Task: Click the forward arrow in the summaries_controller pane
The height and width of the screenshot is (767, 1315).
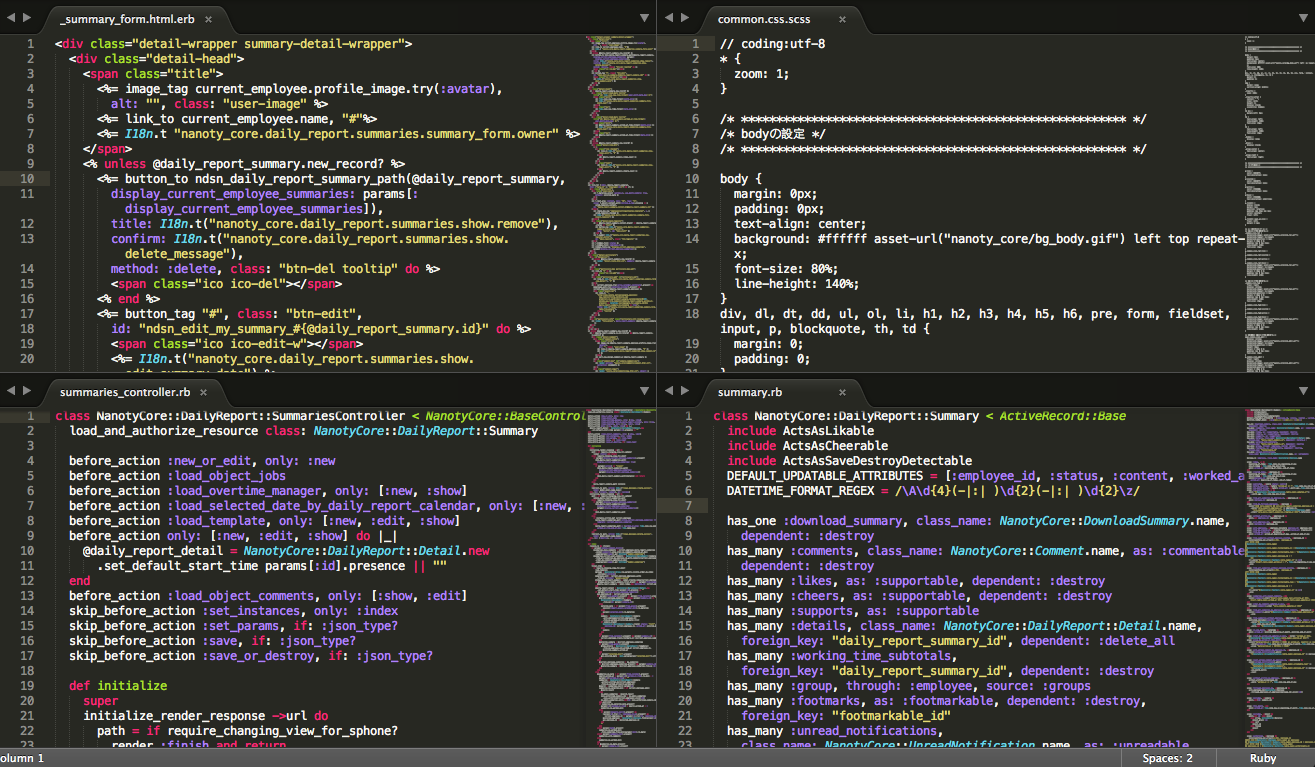Action: pyautogui.click(x=26, y=392)
